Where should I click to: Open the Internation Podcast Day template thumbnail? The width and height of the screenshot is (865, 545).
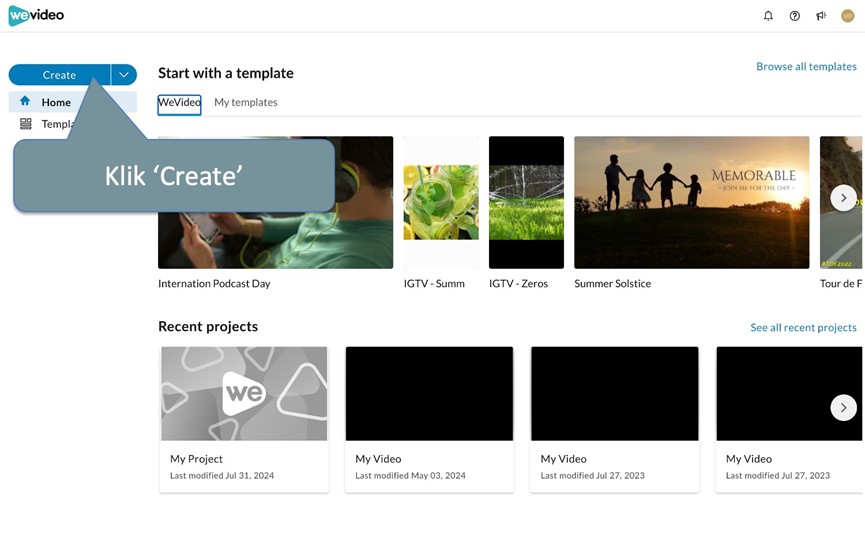(275, 202)
